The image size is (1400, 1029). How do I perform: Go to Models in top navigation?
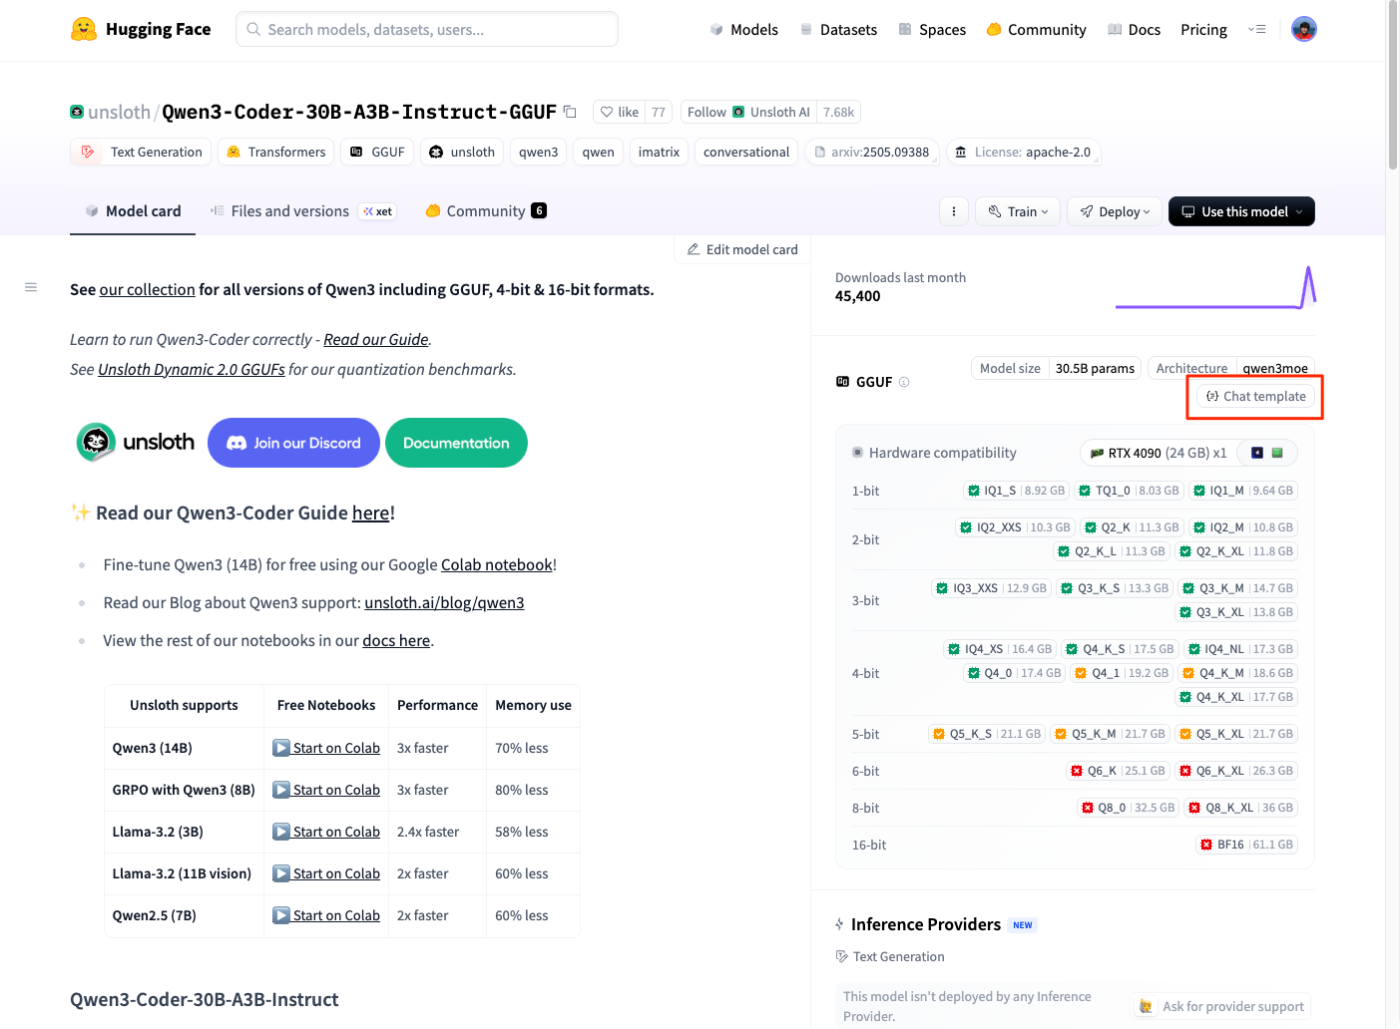click(744, 29)
